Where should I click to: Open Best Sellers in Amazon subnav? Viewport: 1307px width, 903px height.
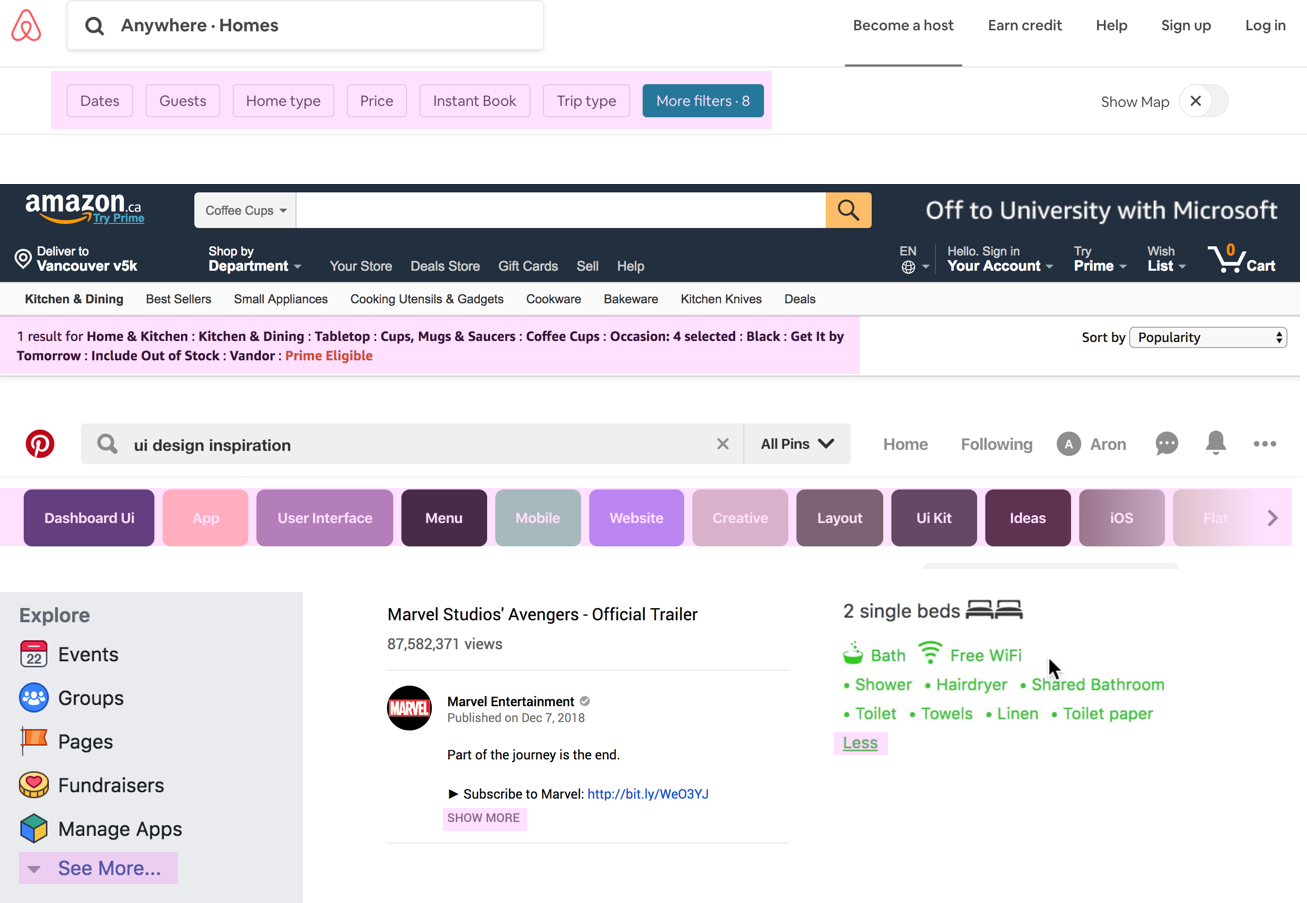[x=178, y=299]
